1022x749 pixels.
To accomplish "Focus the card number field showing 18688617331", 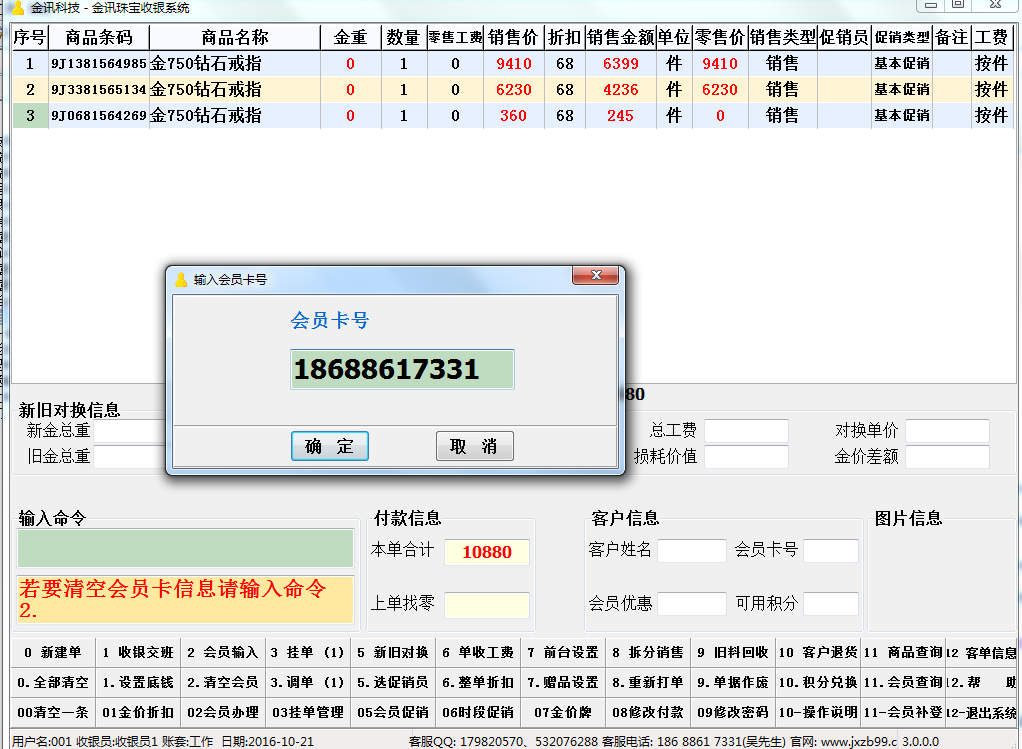I will 402,370.
